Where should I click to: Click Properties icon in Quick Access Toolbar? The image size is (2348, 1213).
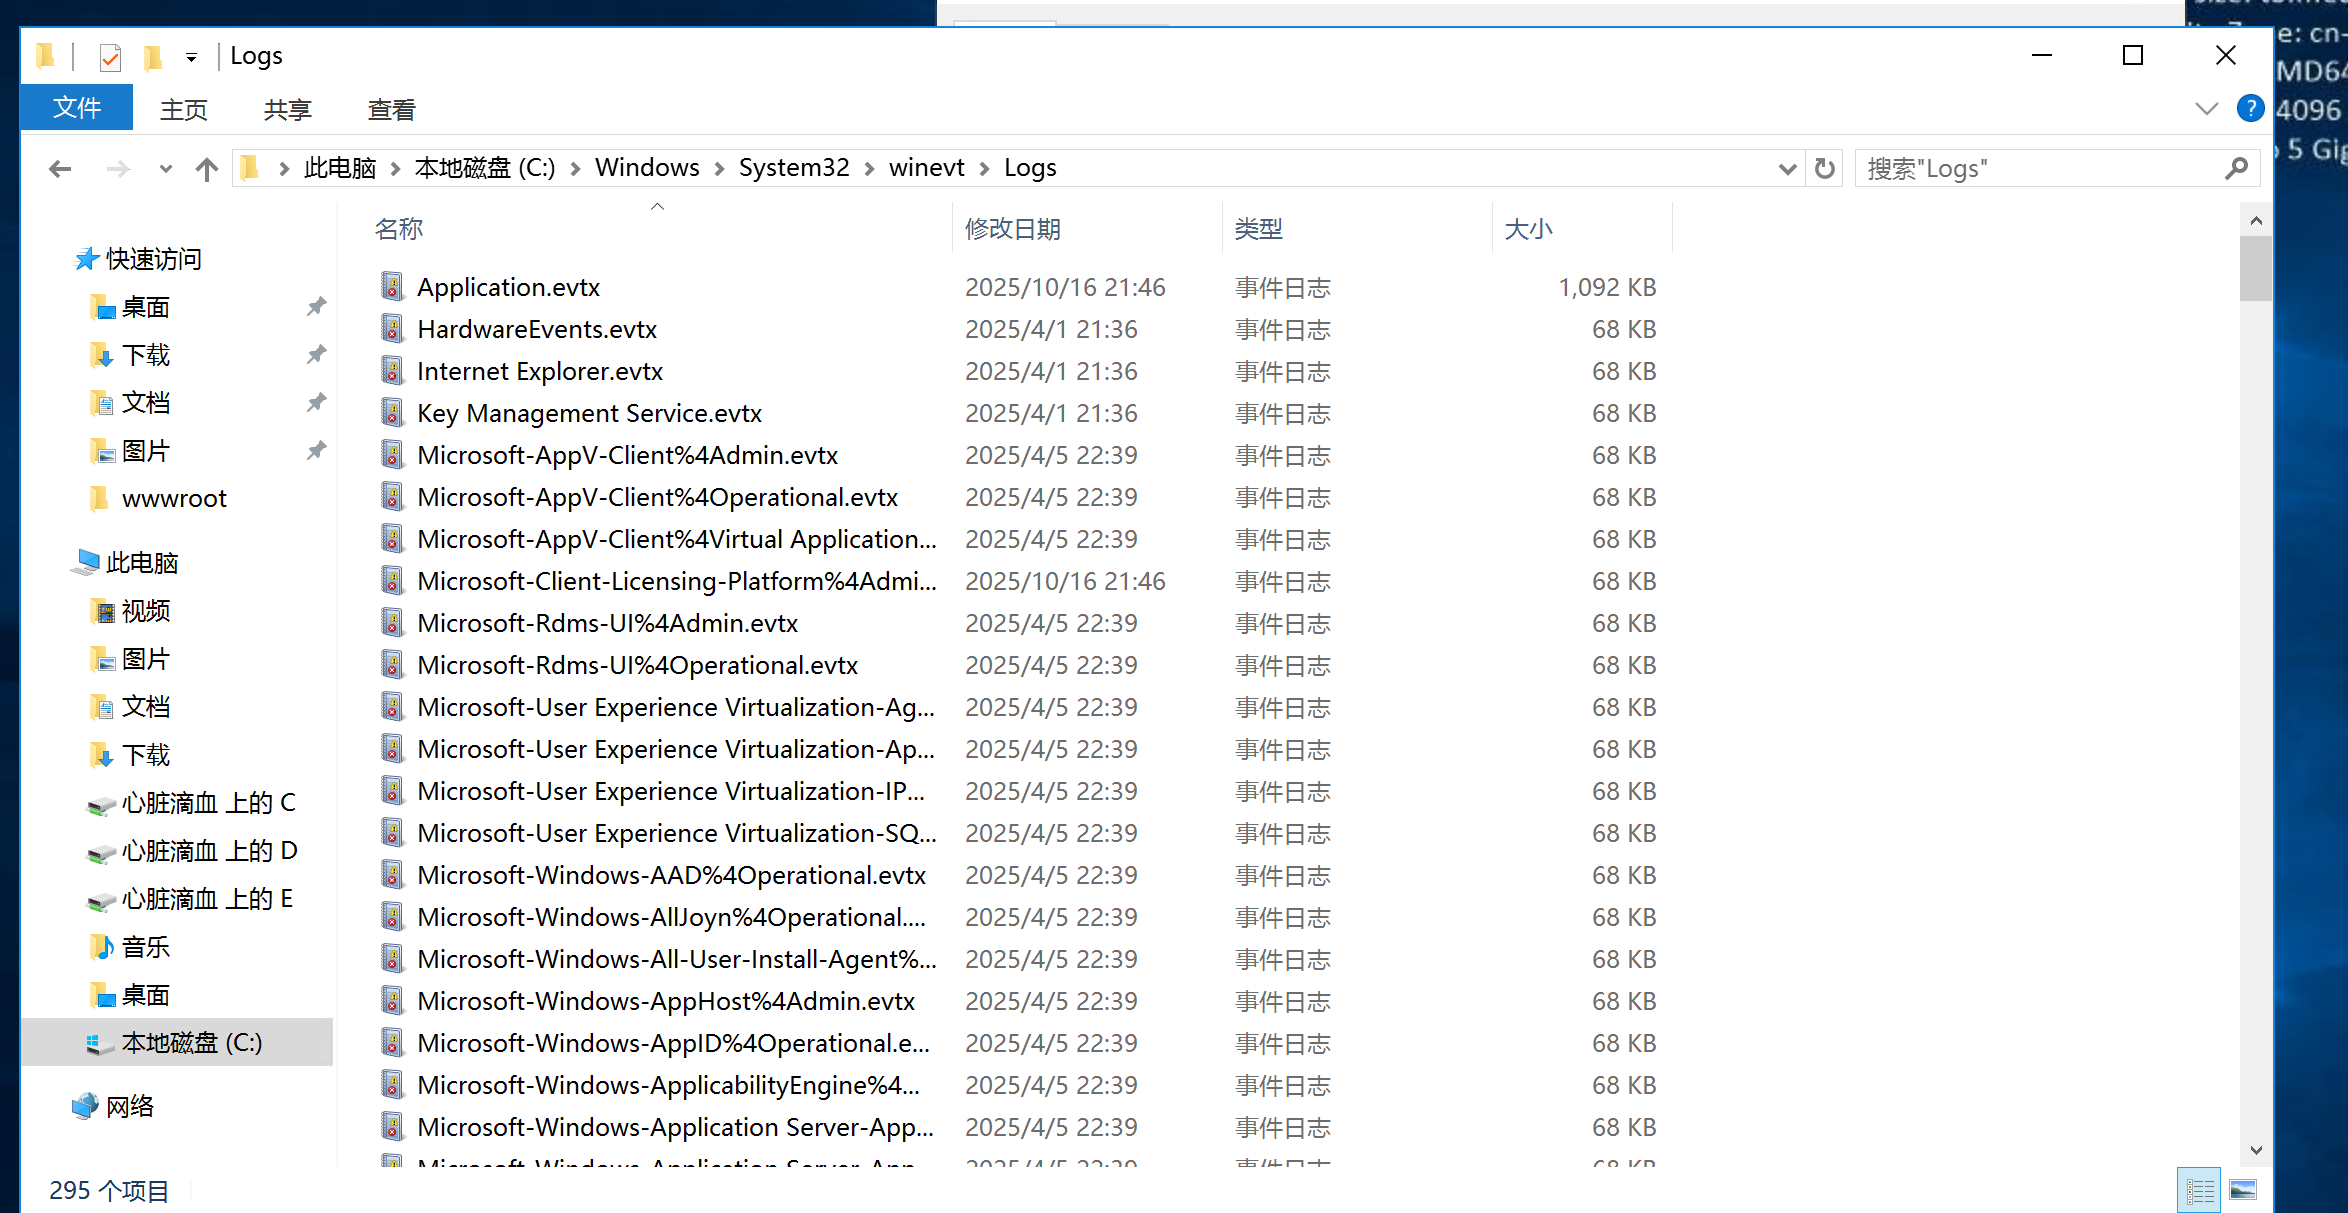[110, 57]
